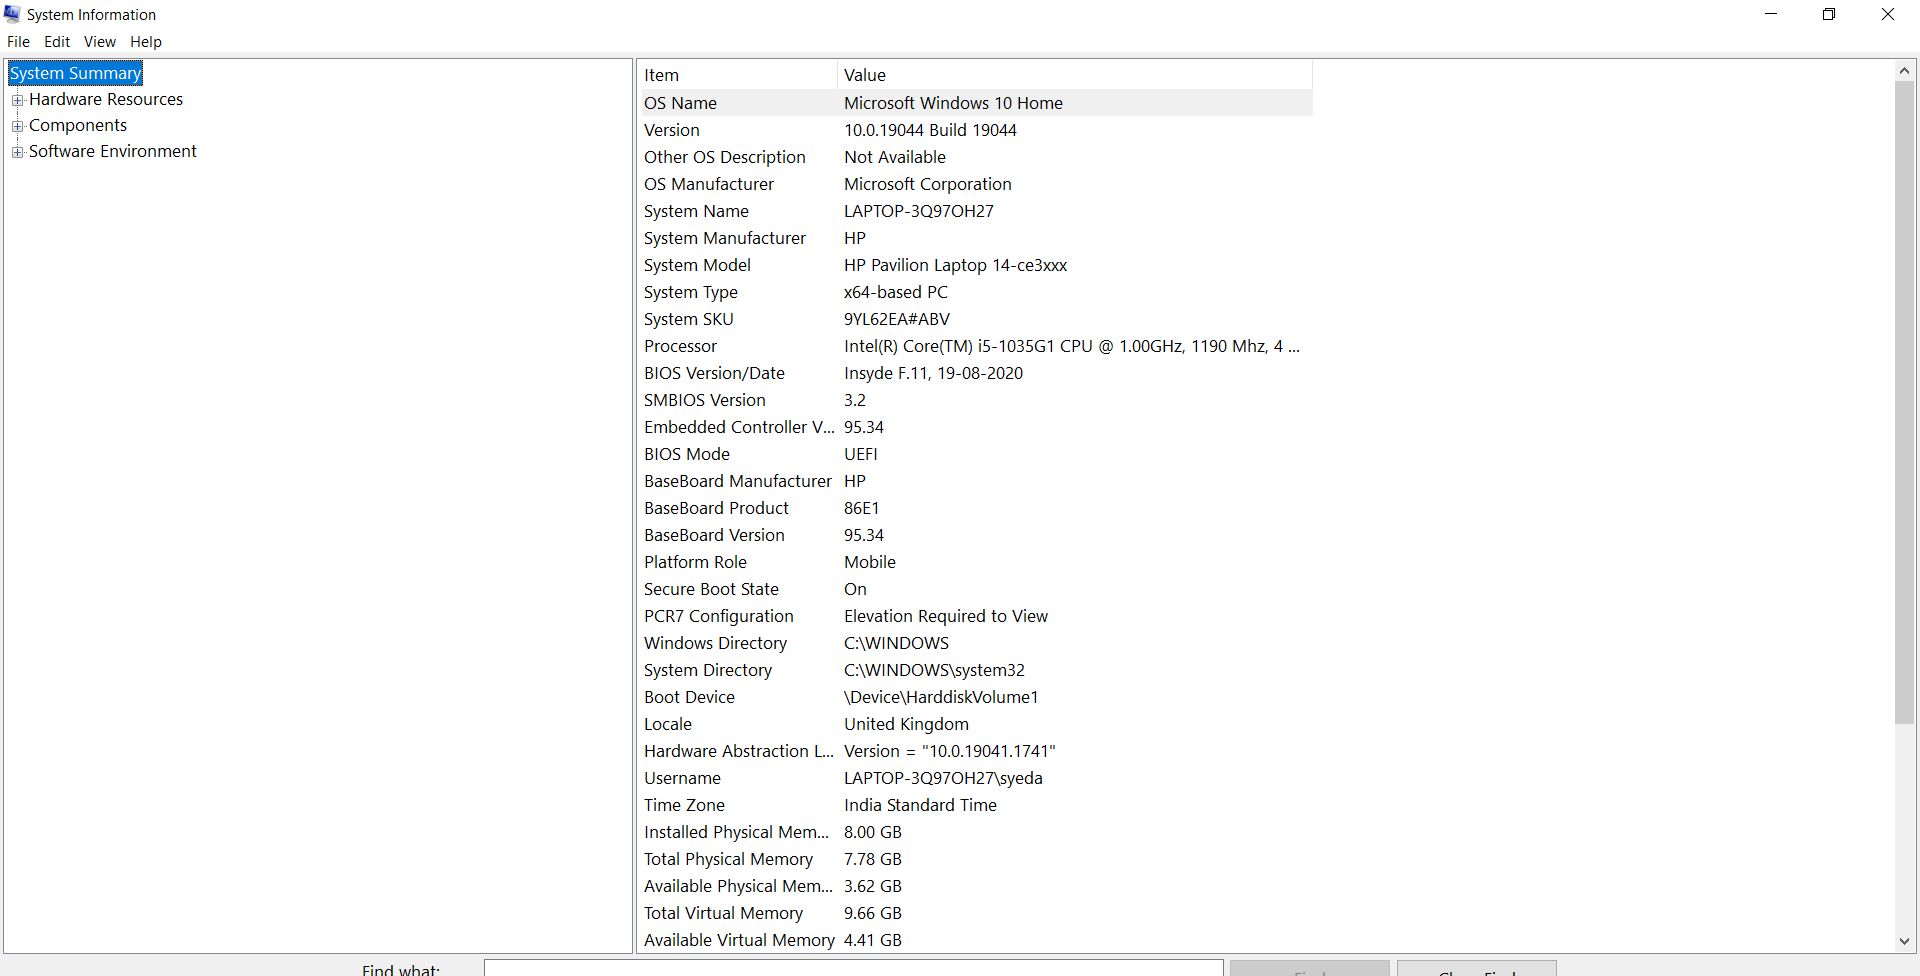Expand the Components tree node

click(17, 126)
